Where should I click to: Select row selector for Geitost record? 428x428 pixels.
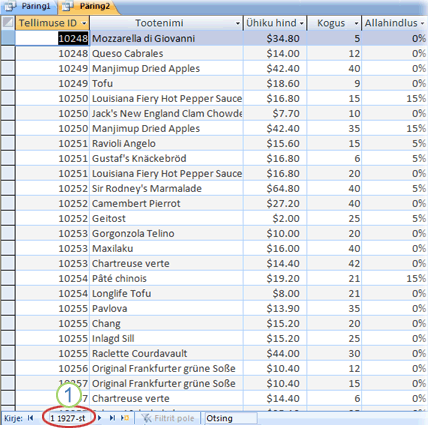click(8, 218)
